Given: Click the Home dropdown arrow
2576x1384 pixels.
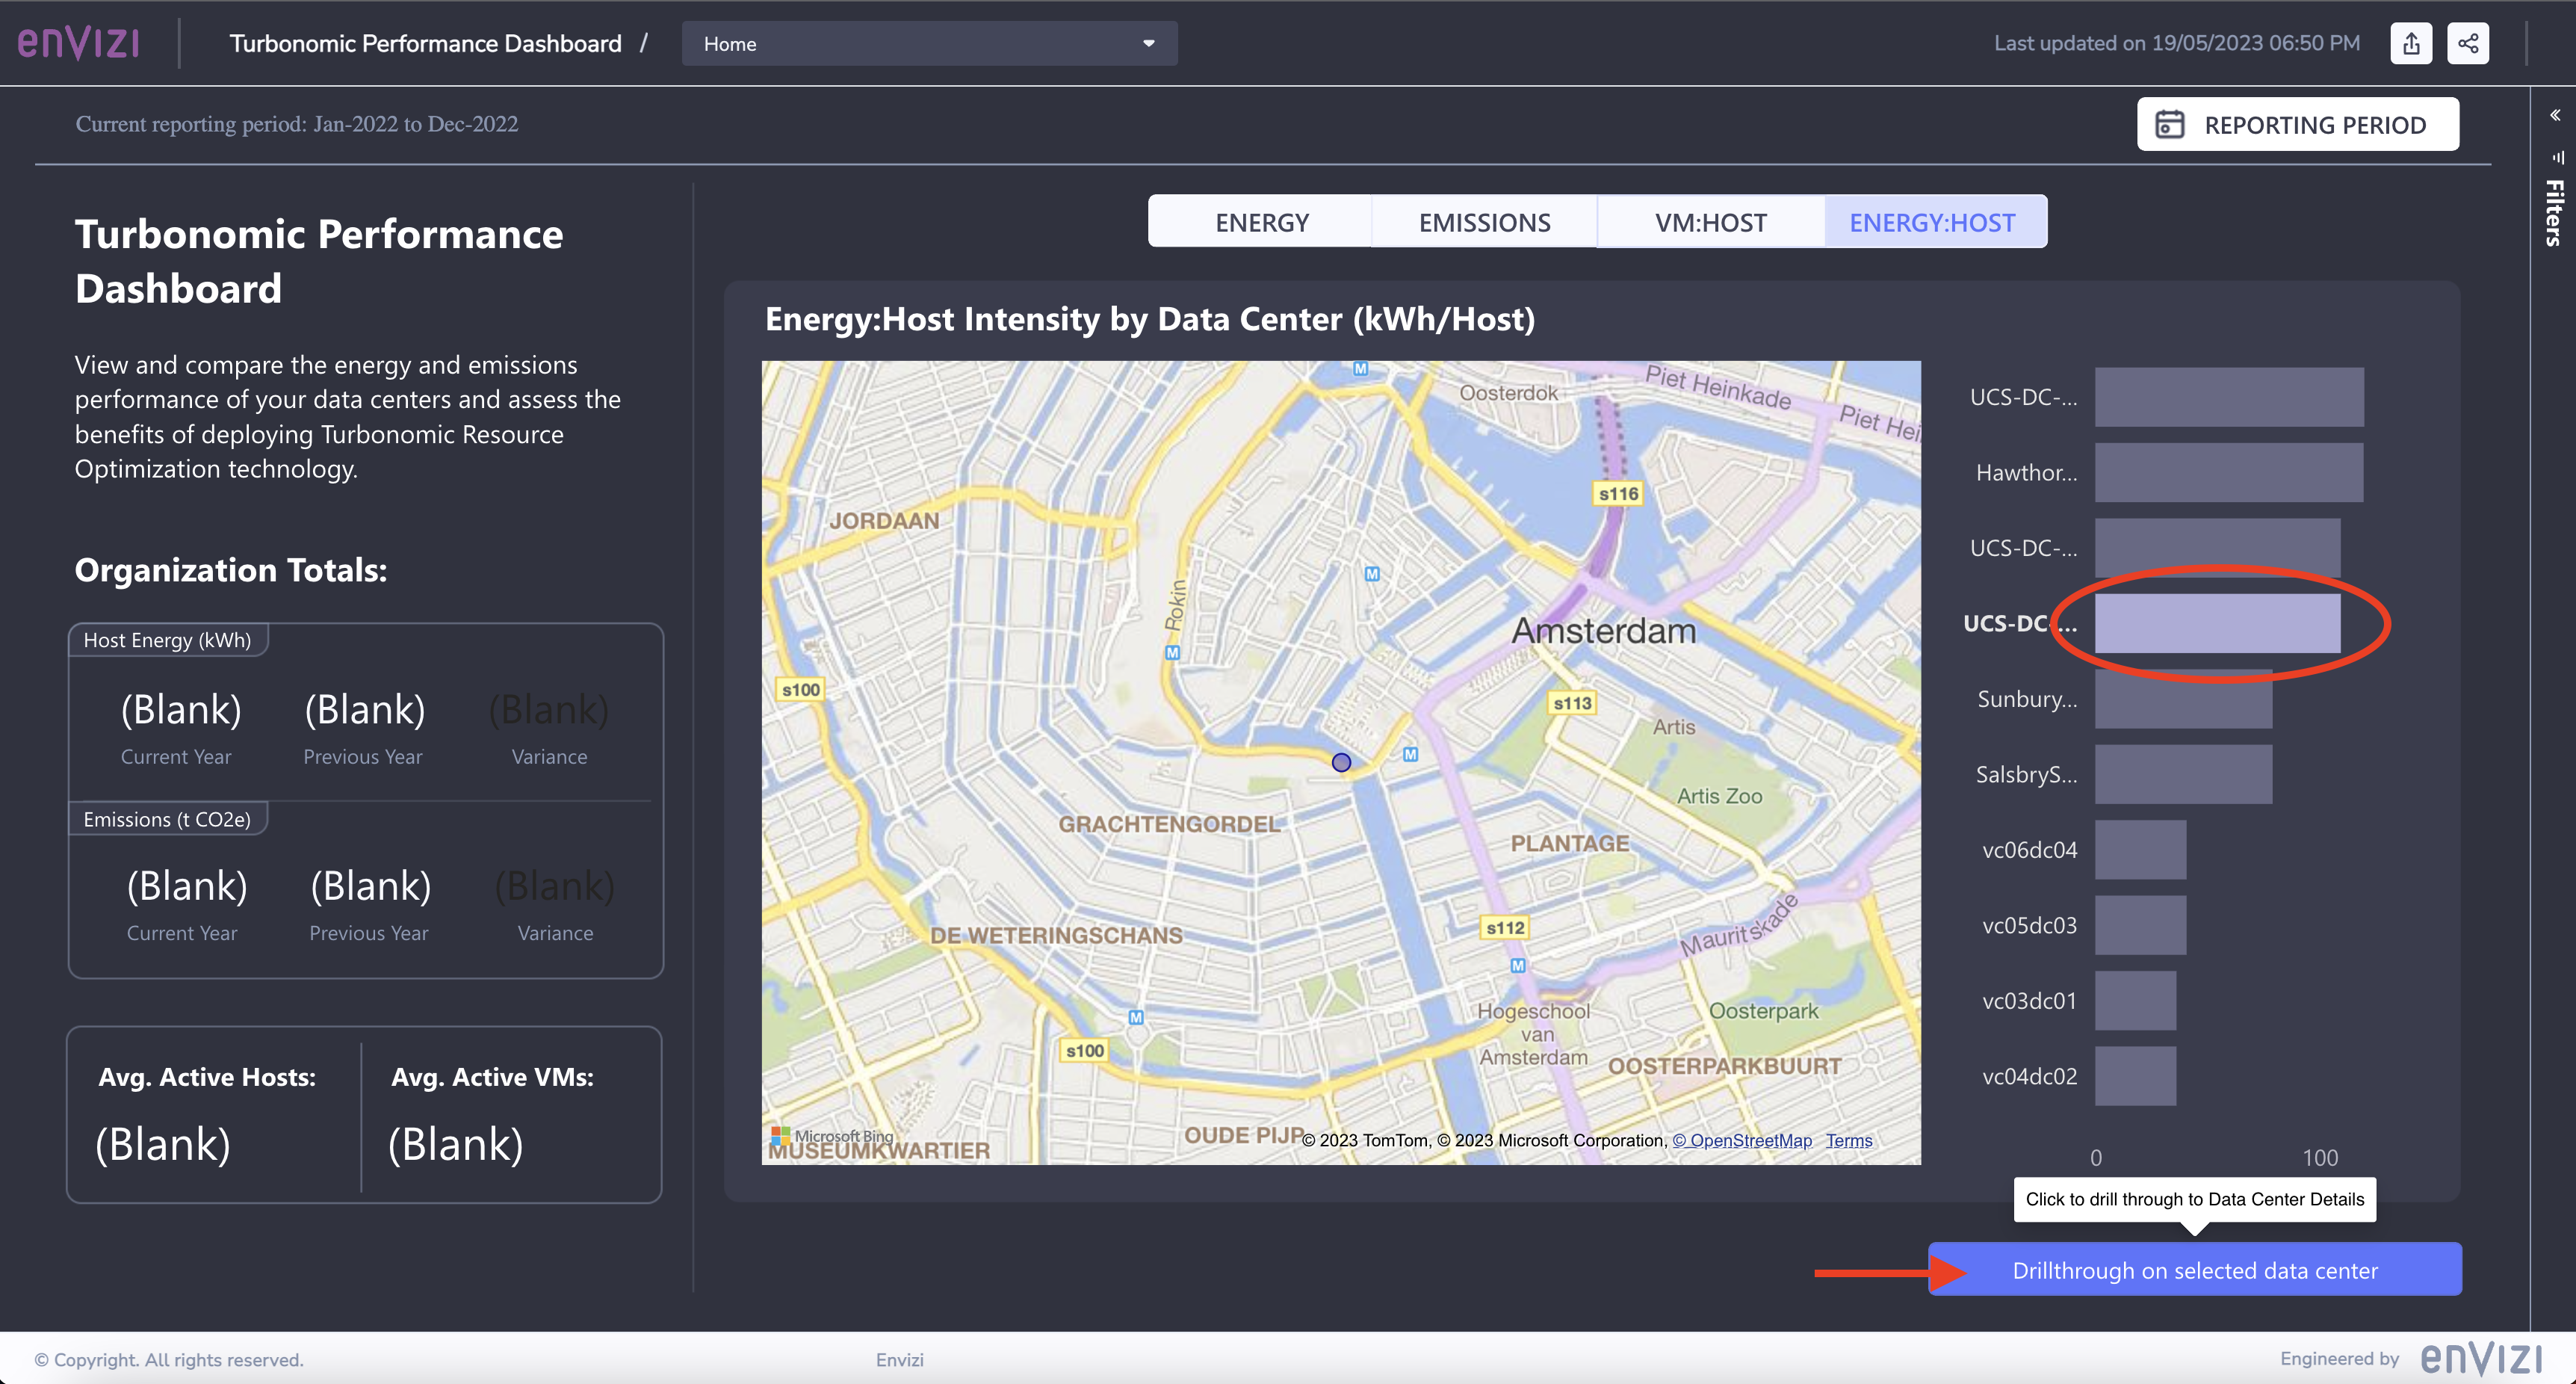Looking at the screenshot, I should click(x=1148, y=44).
